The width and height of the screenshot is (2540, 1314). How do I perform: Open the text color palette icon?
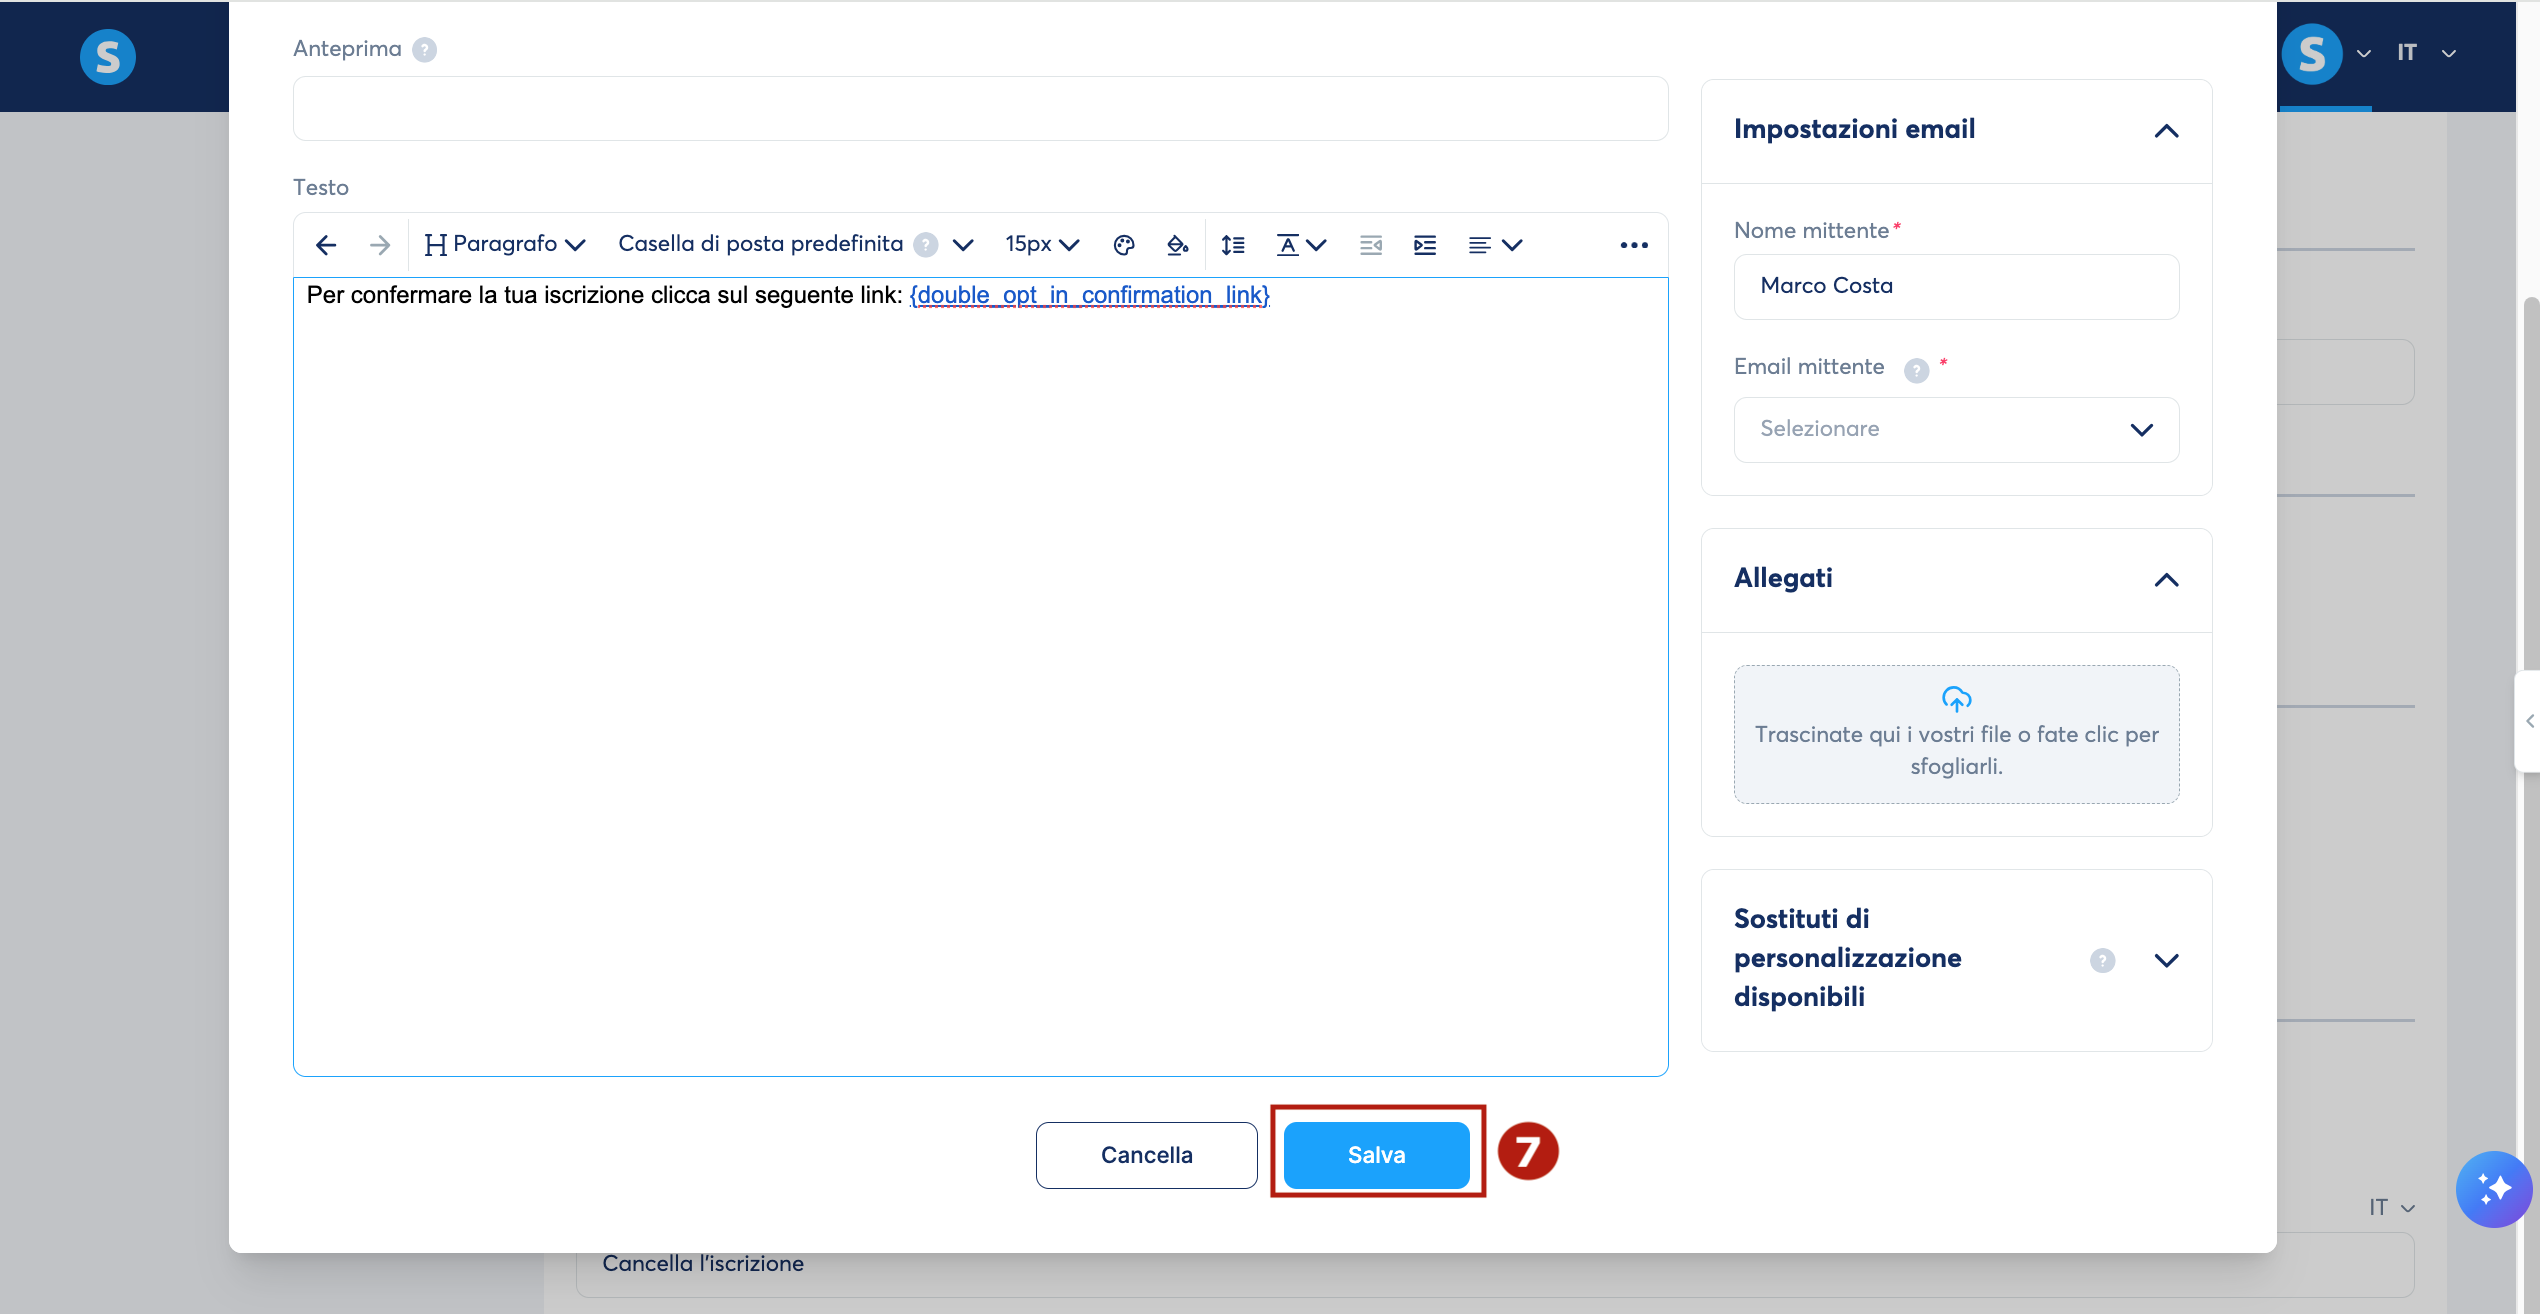tap(1124, 245)
